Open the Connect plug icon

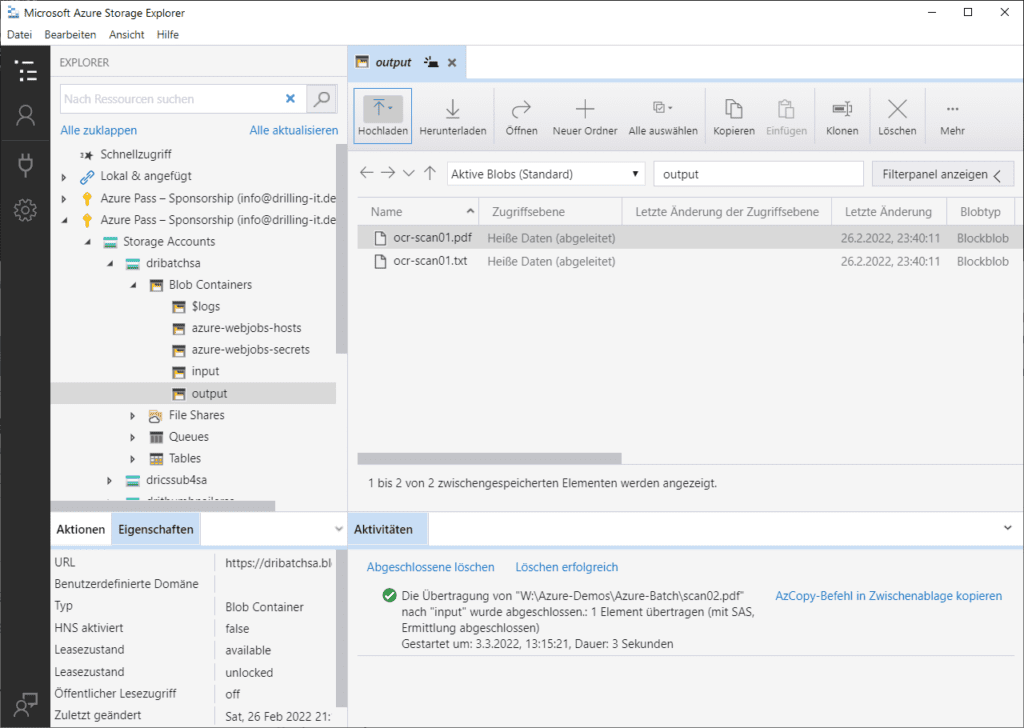25,164
